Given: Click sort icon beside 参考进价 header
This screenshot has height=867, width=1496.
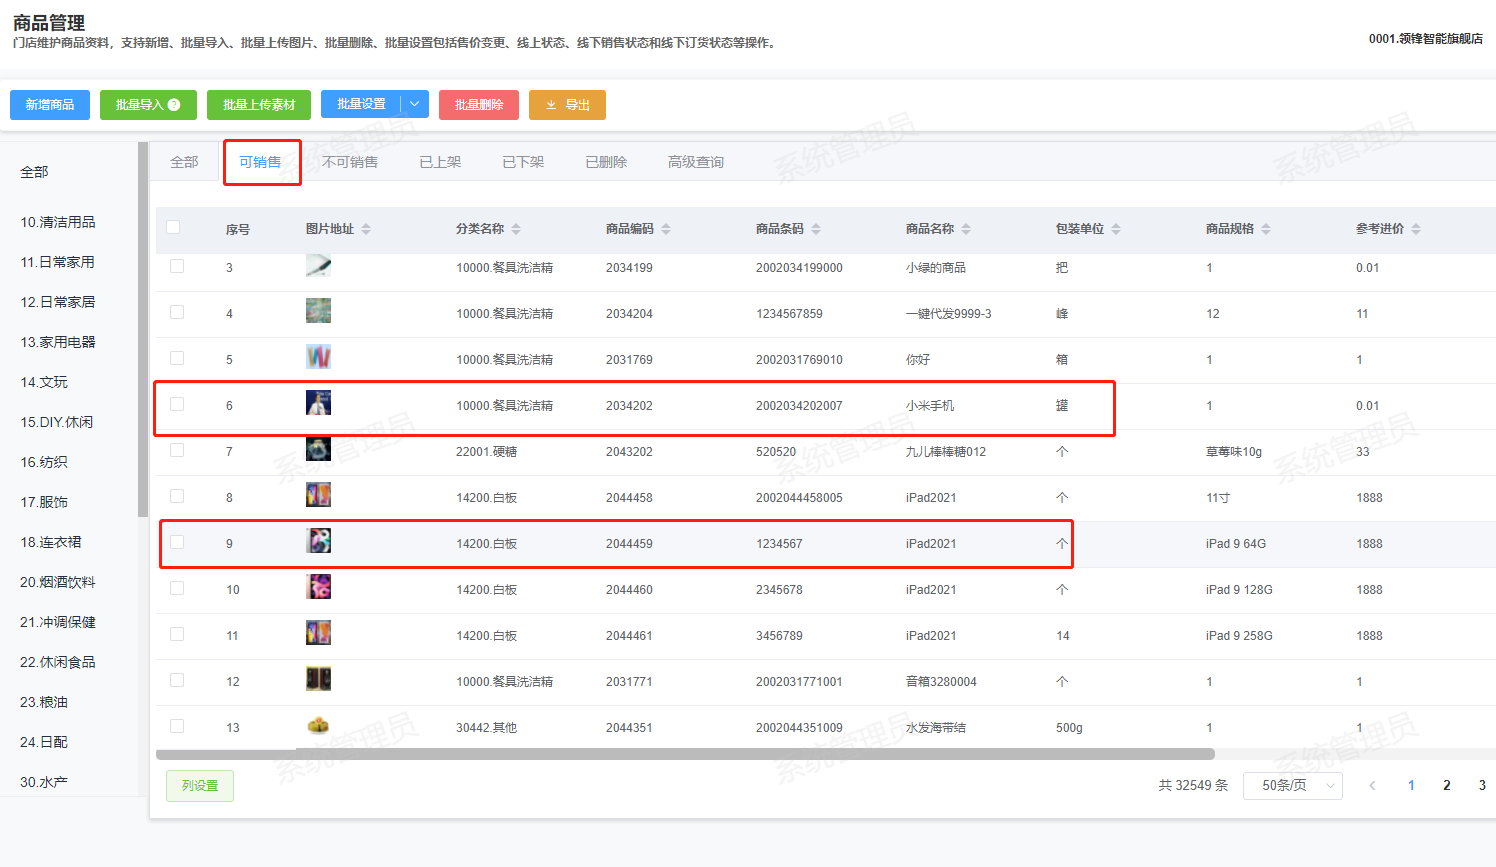Looking at the screenshot, I should (1416, 229).
